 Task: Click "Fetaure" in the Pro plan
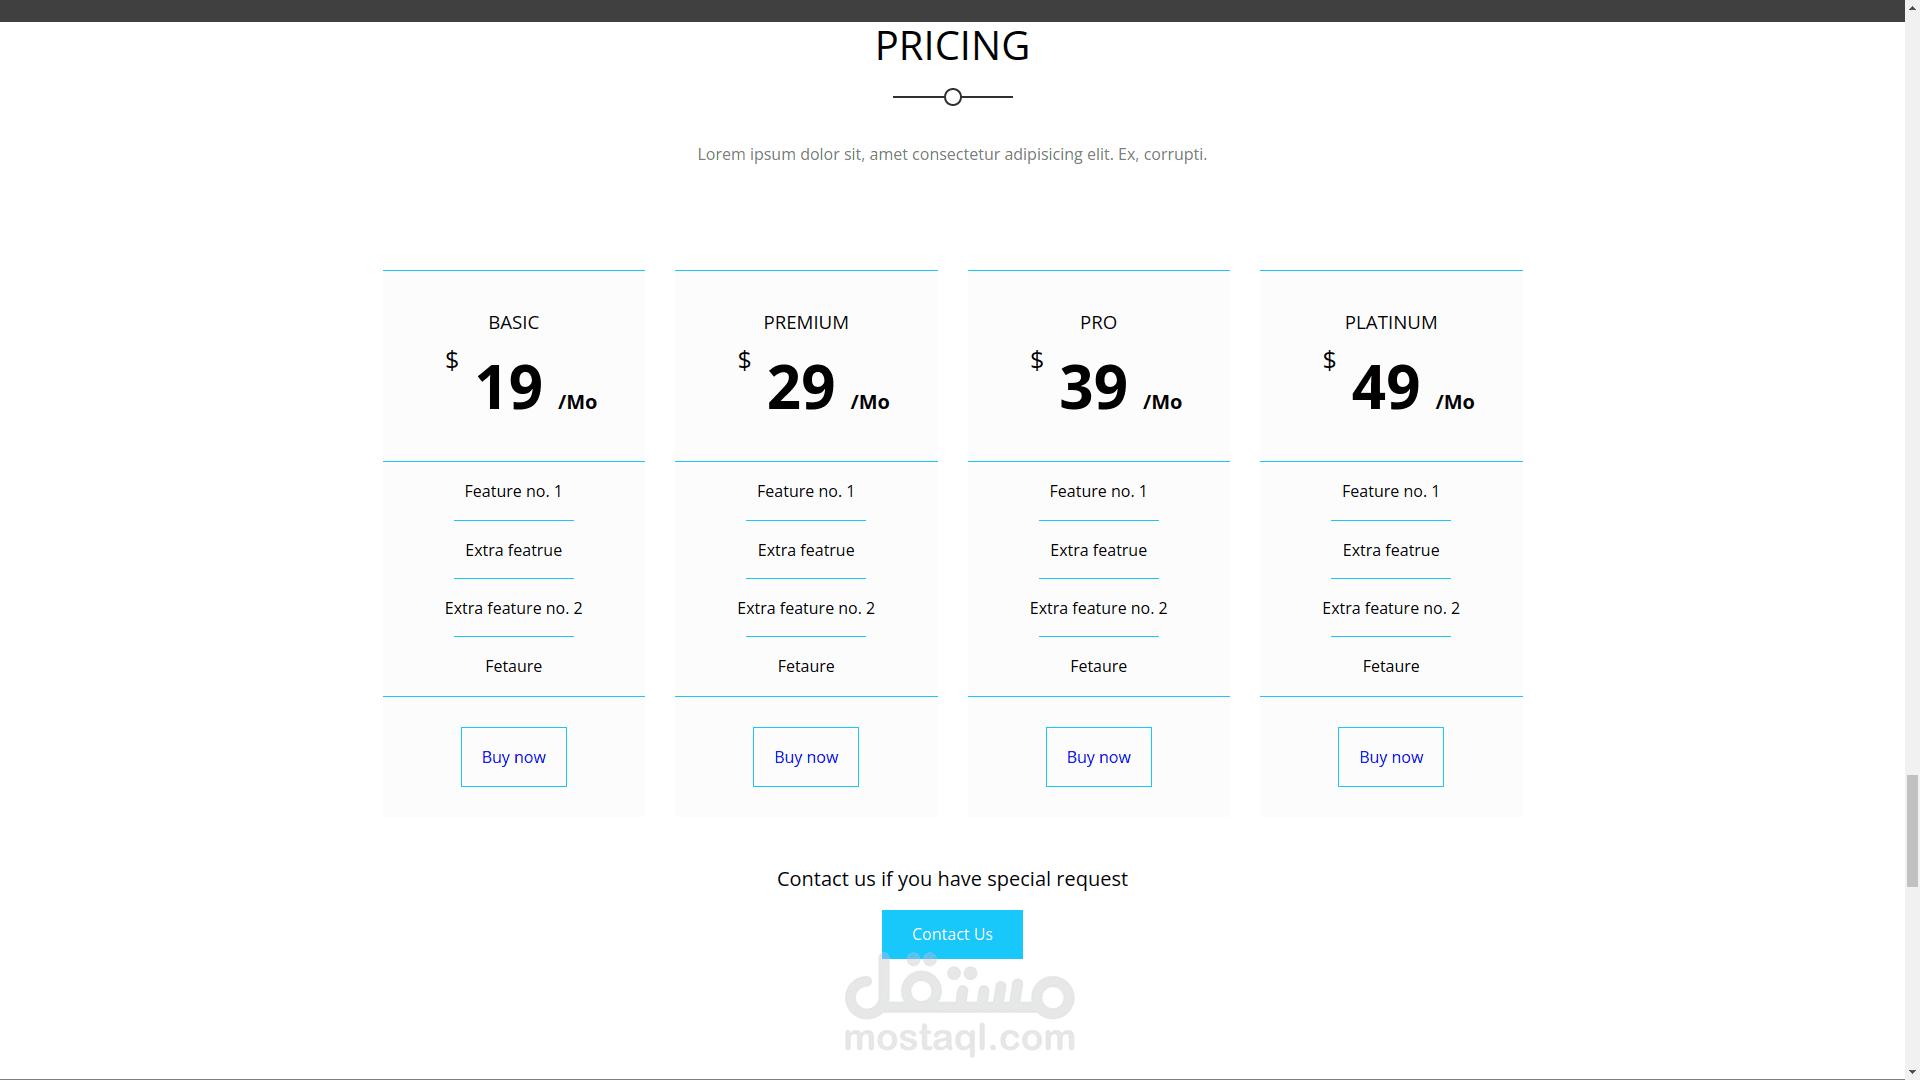point(1098,666)
